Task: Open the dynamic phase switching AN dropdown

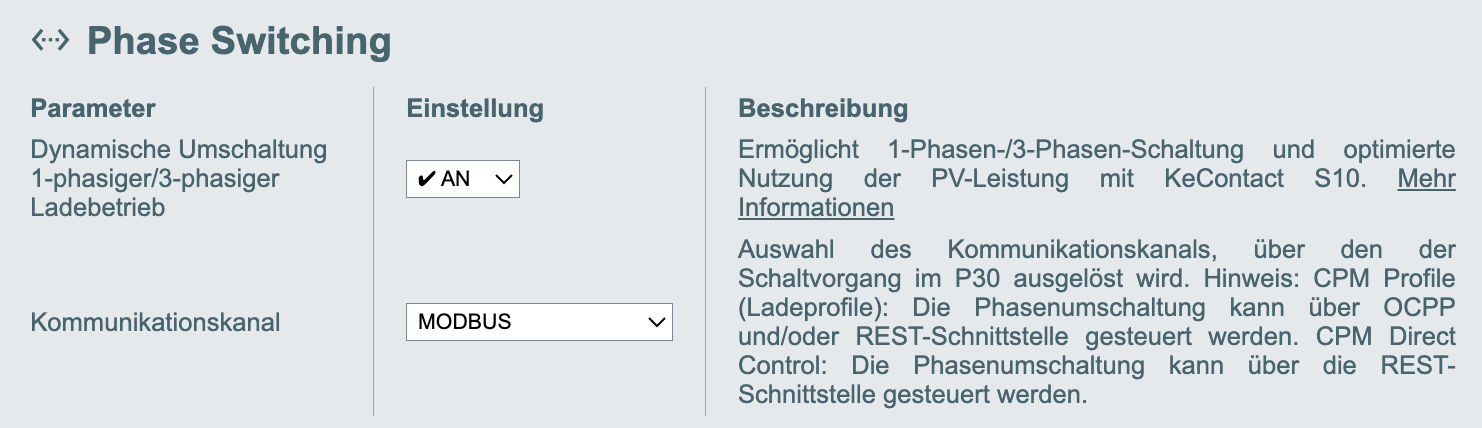Action: [x=462, y=180]
